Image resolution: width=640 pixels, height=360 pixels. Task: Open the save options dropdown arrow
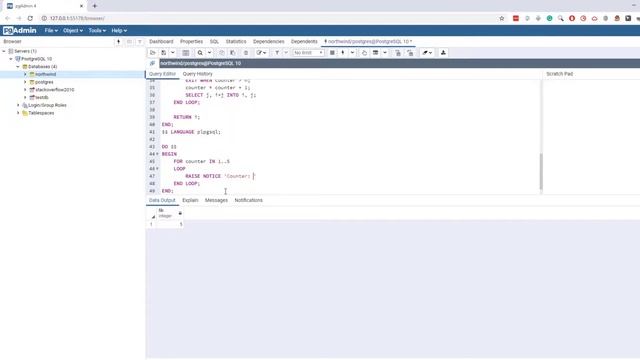point(173,53)
